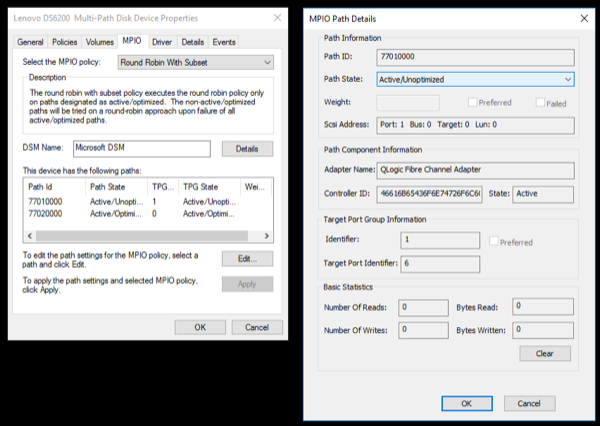Click the Bytes Read field
This screenshot has width=600, height=426.
pos(543,307)
